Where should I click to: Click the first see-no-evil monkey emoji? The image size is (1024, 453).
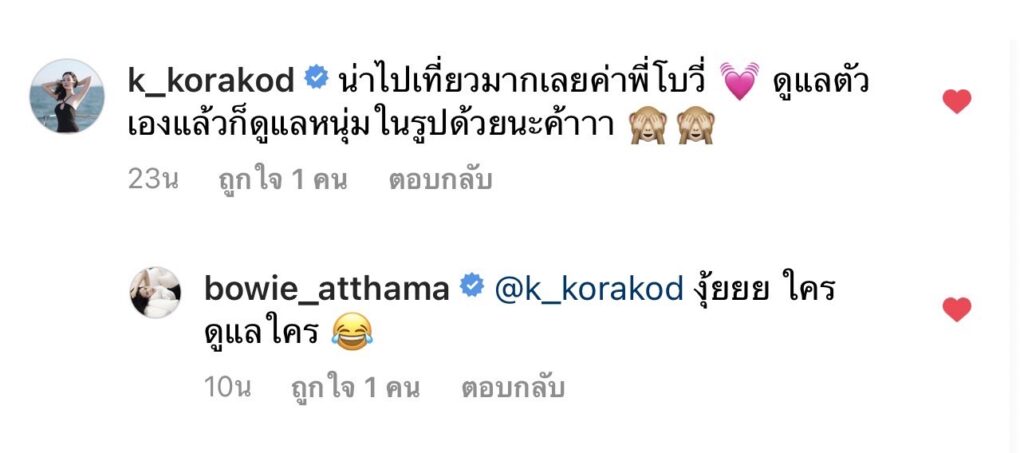(647, 126)
